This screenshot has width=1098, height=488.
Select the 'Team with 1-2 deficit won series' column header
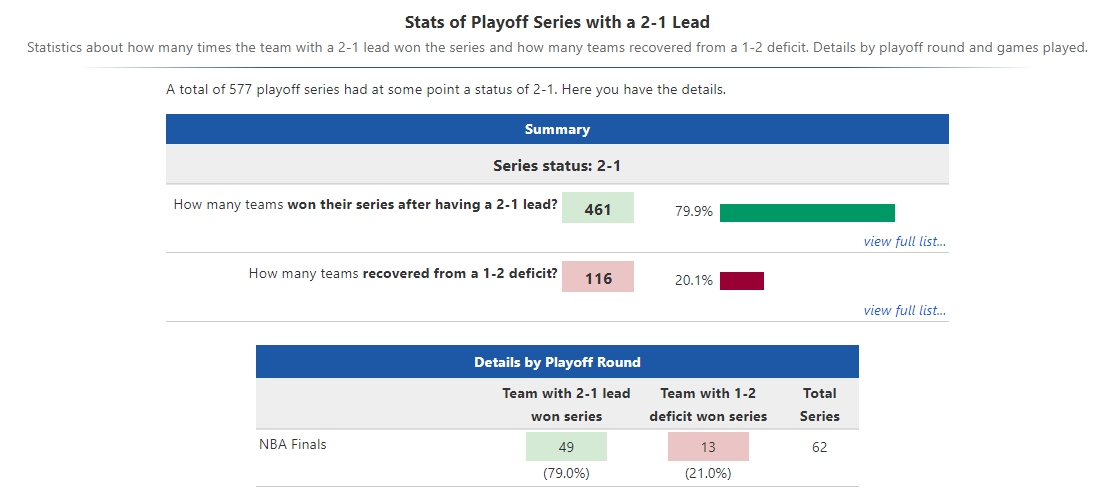pos(708,404)
